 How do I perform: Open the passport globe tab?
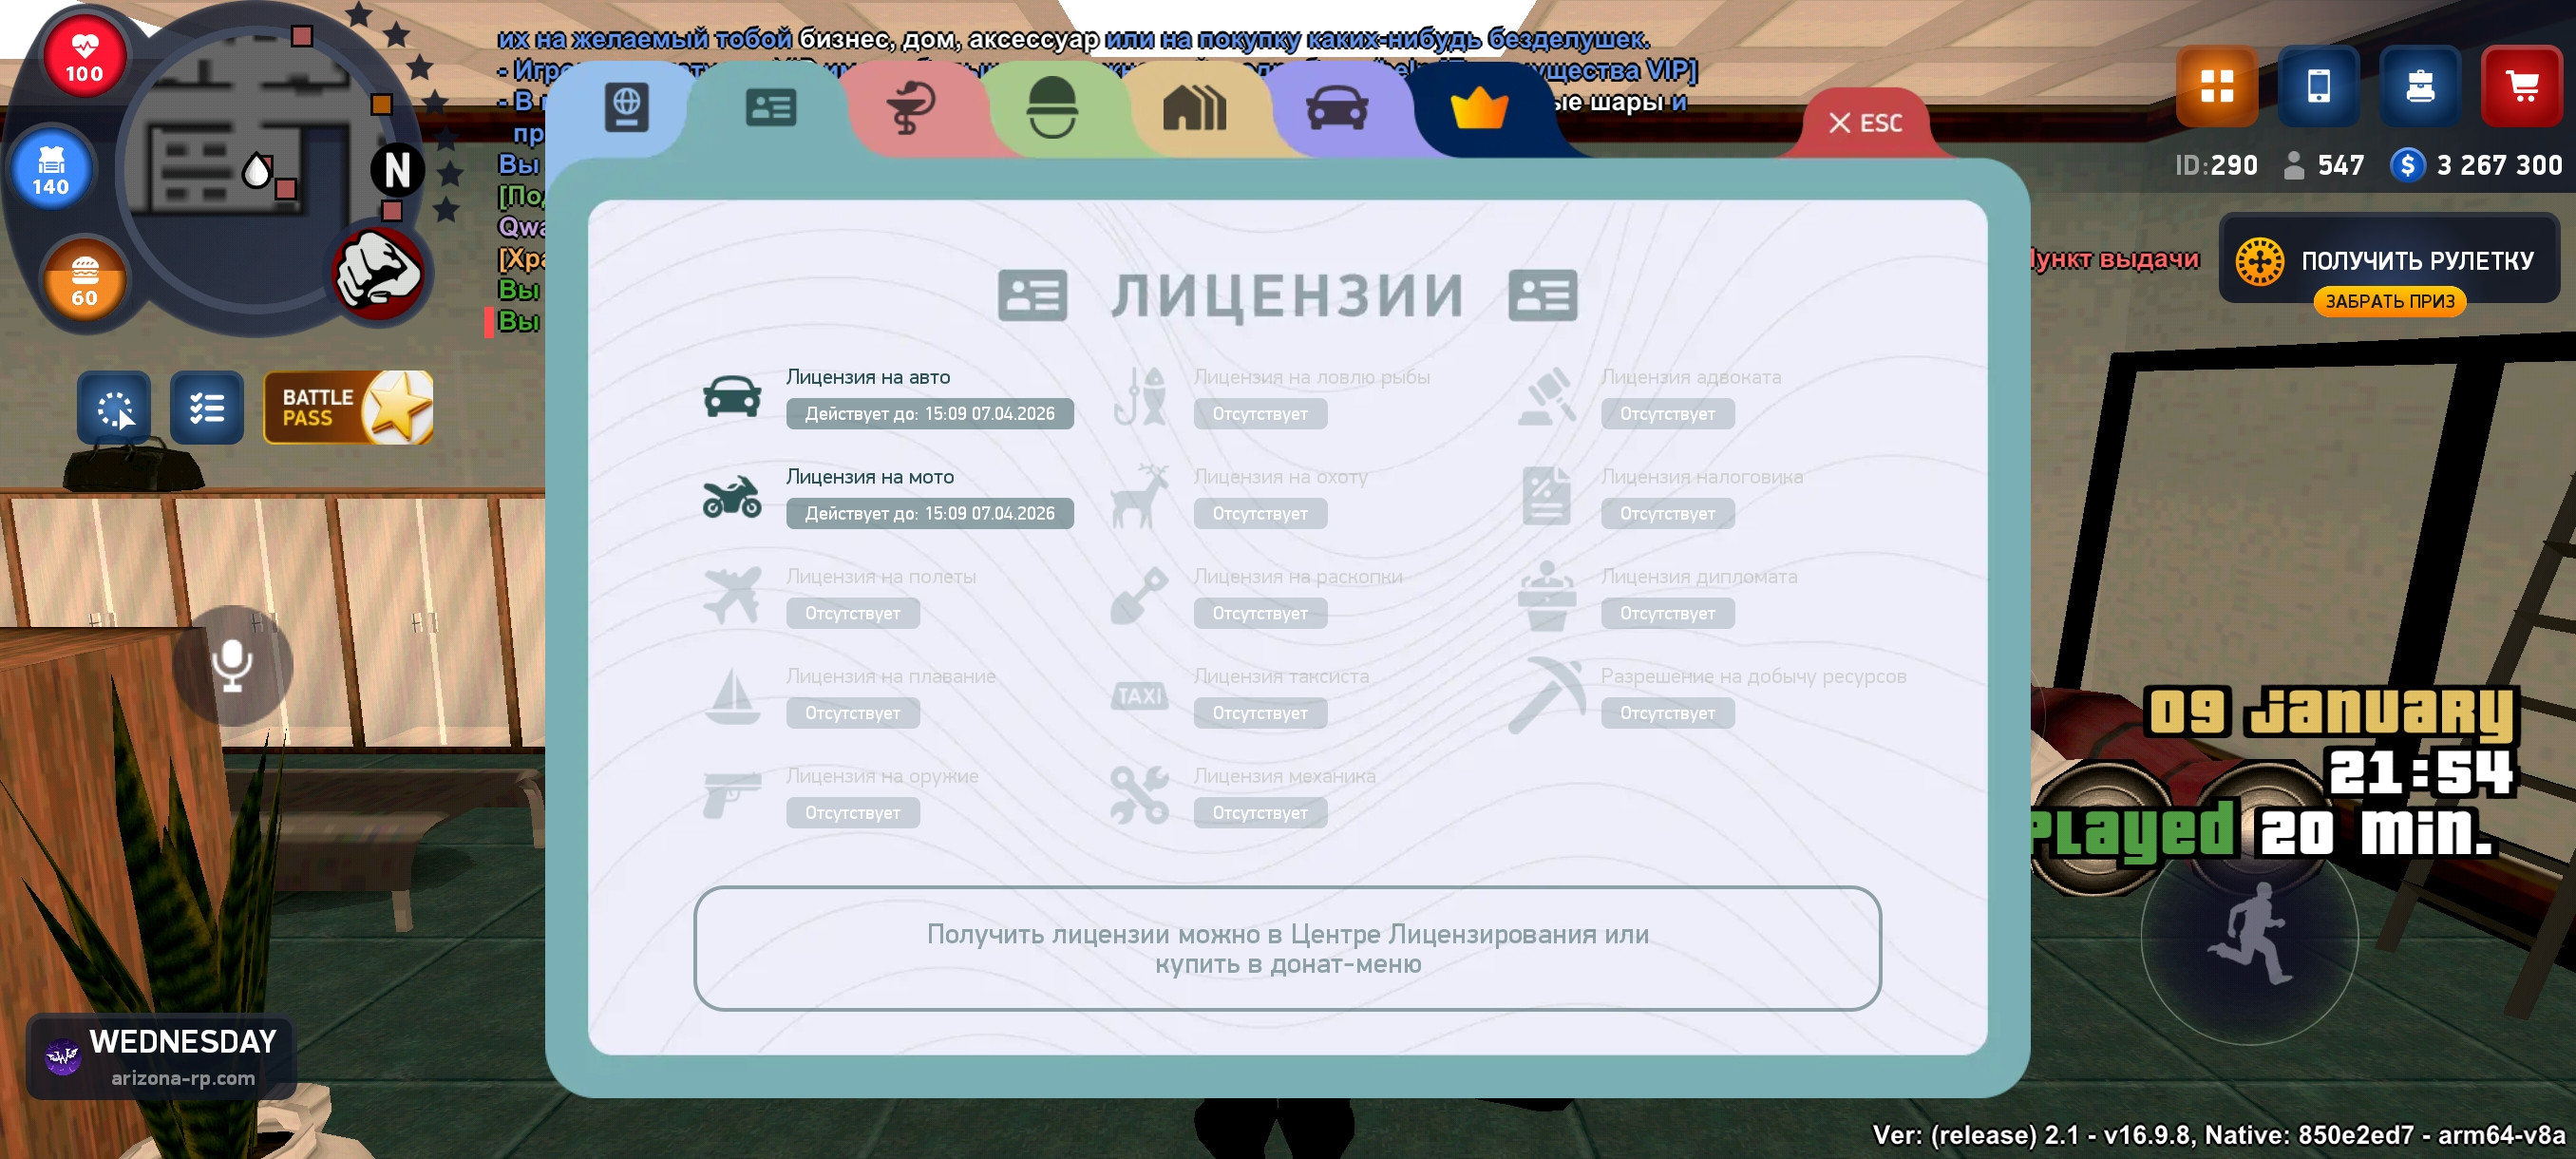(x=626, y=108)
